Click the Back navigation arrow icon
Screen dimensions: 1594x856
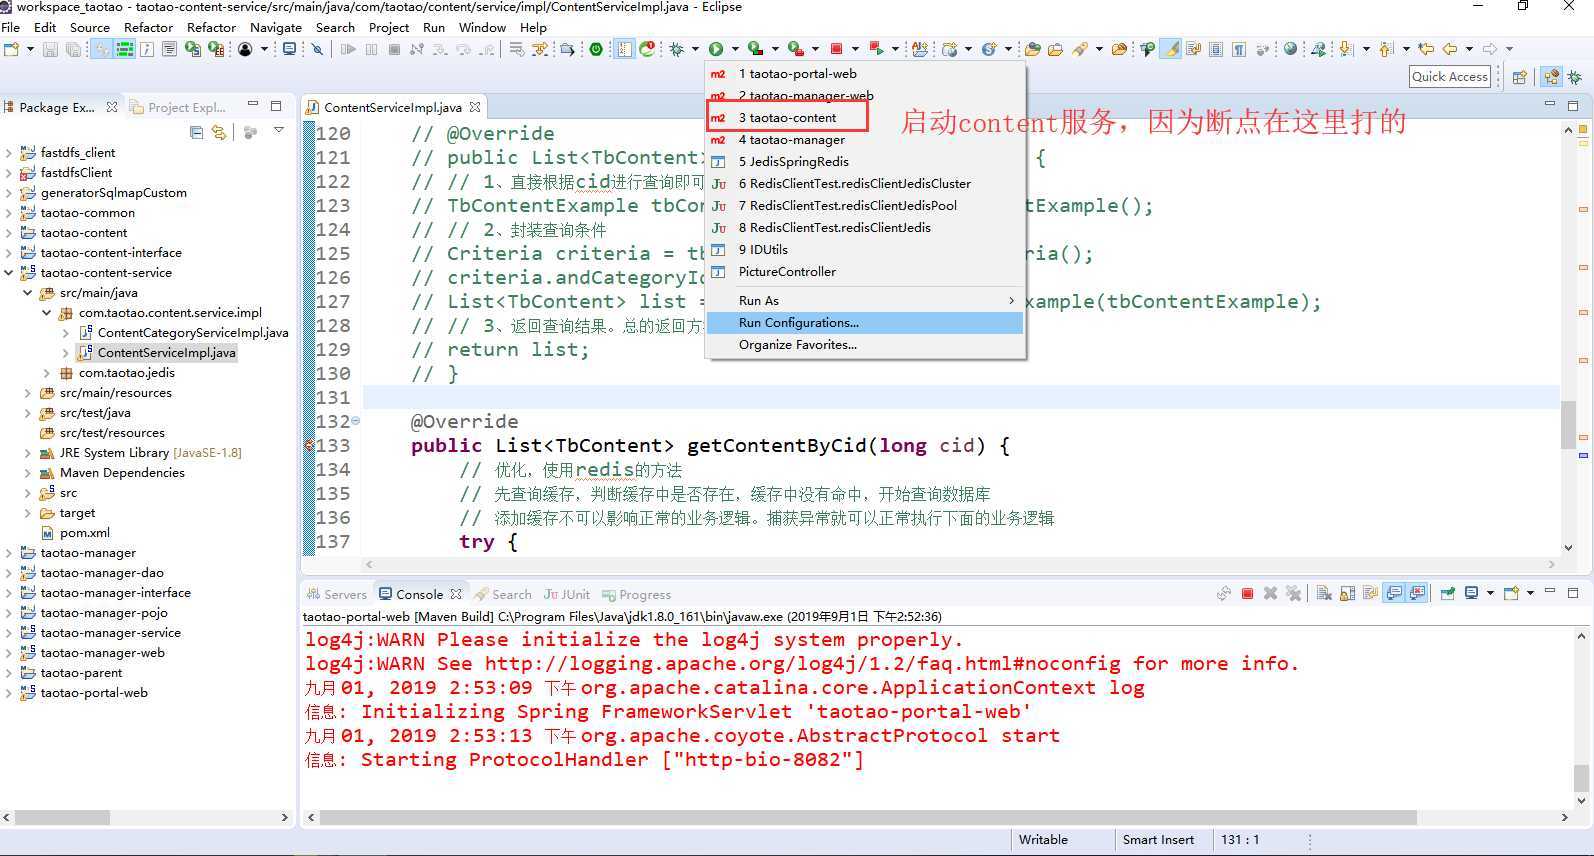pos(1451,49)
